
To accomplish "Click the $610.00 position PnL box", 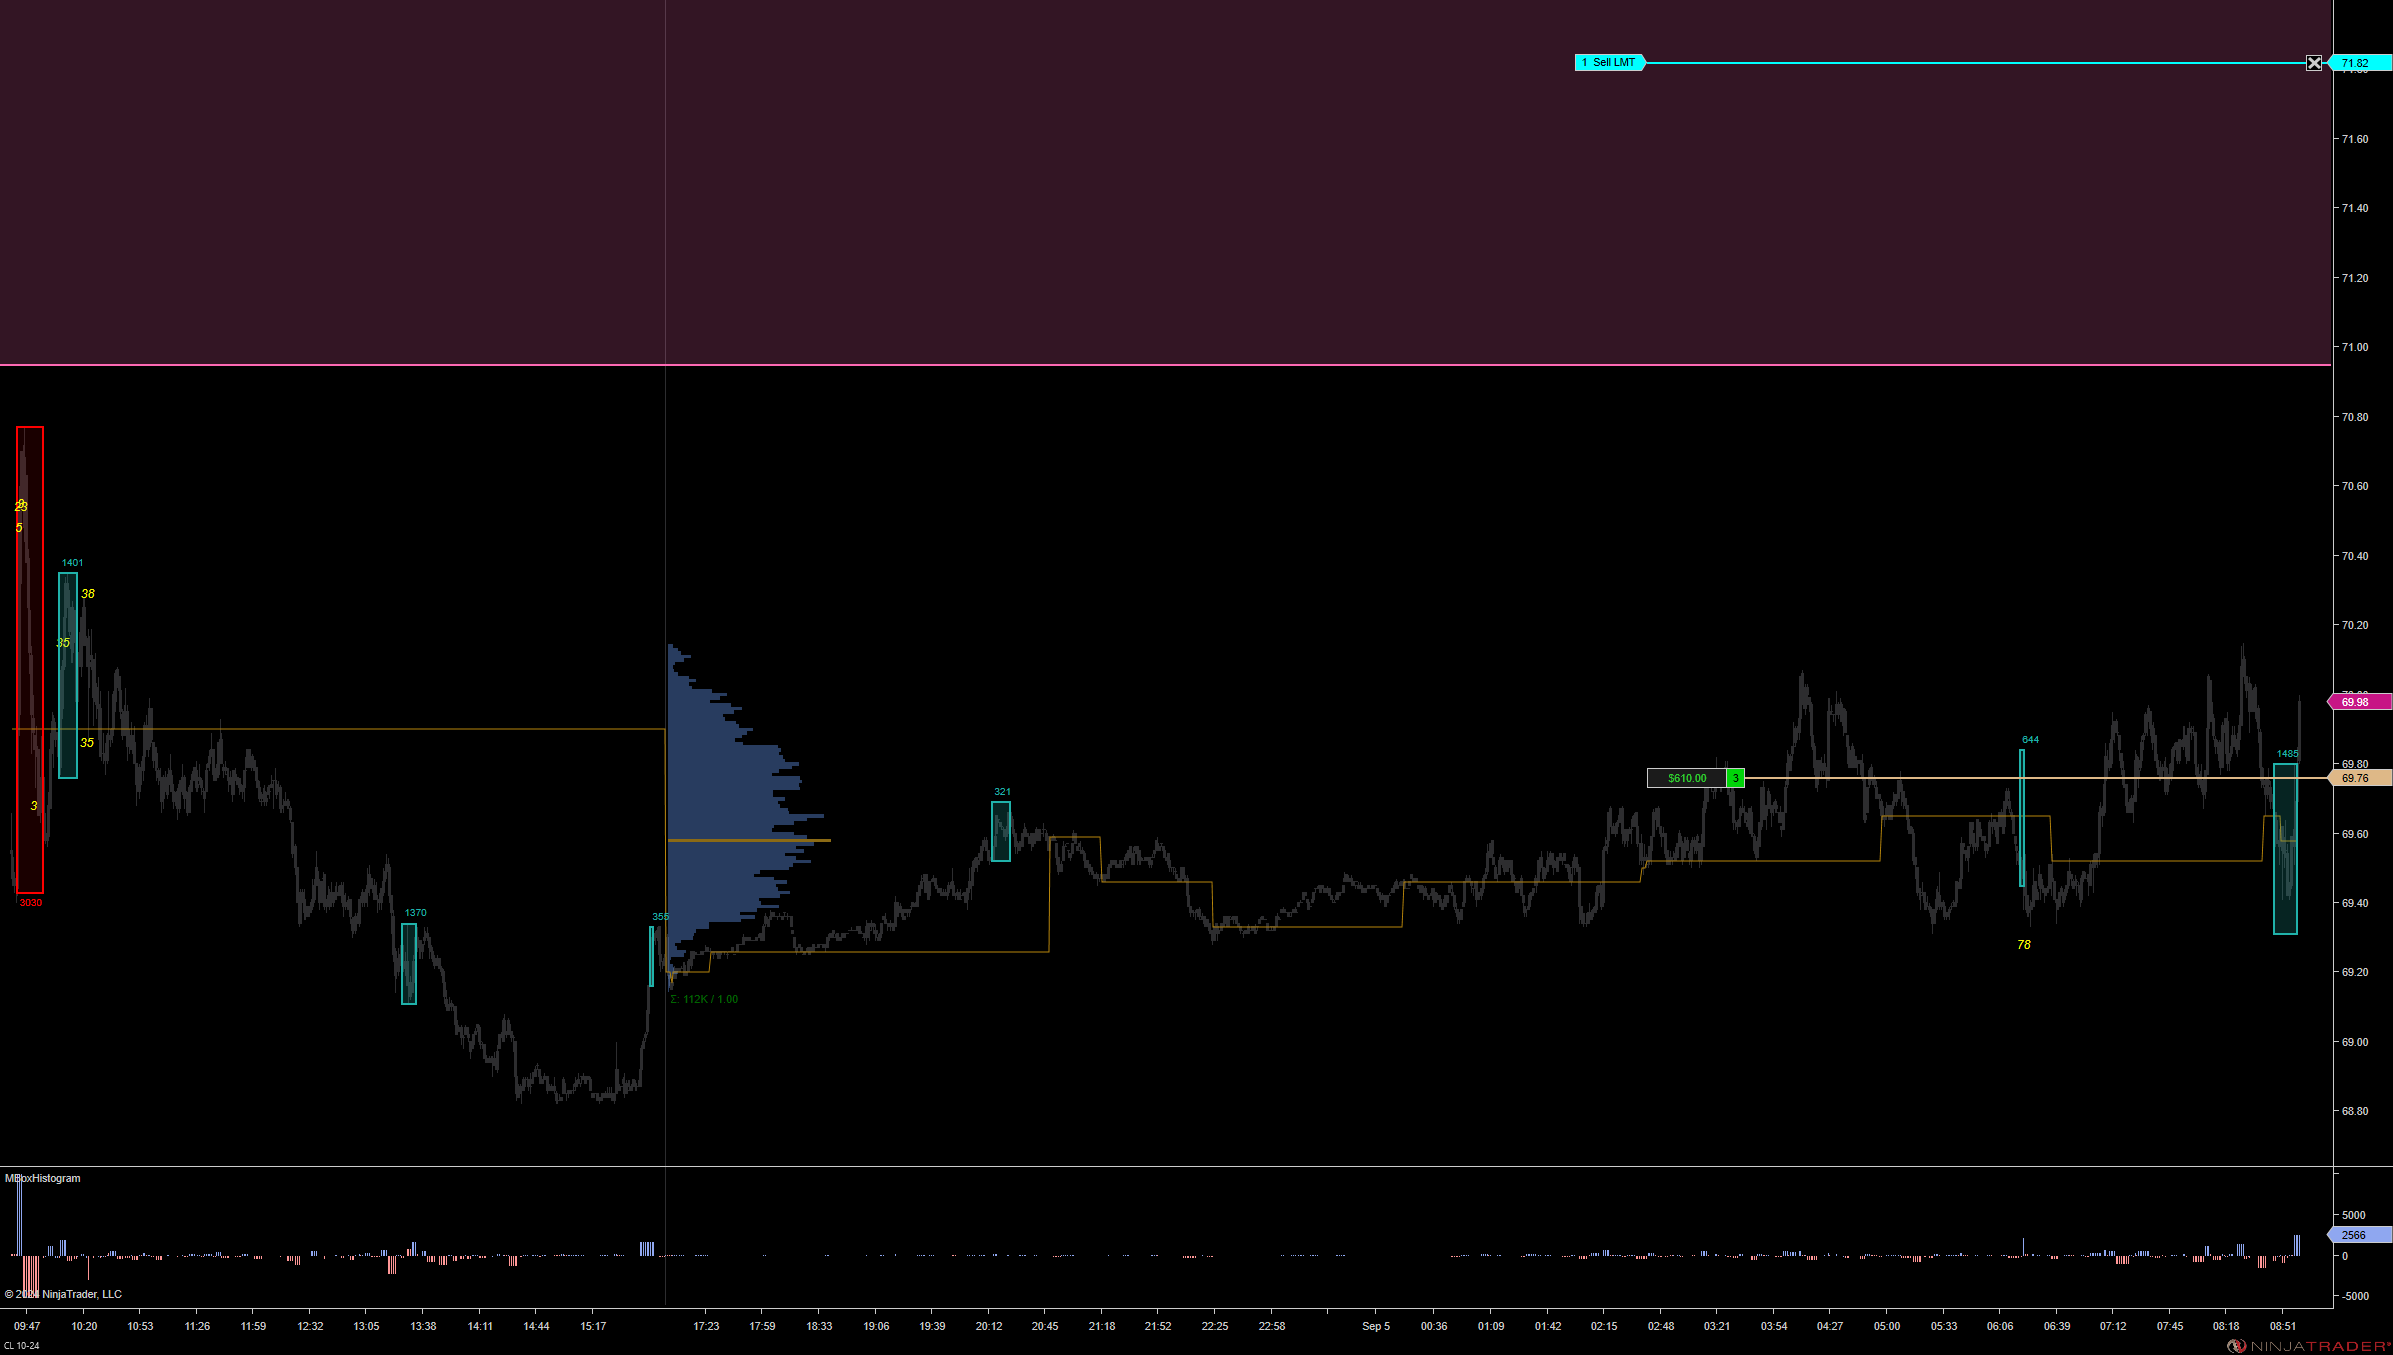I will (1687, 778).
